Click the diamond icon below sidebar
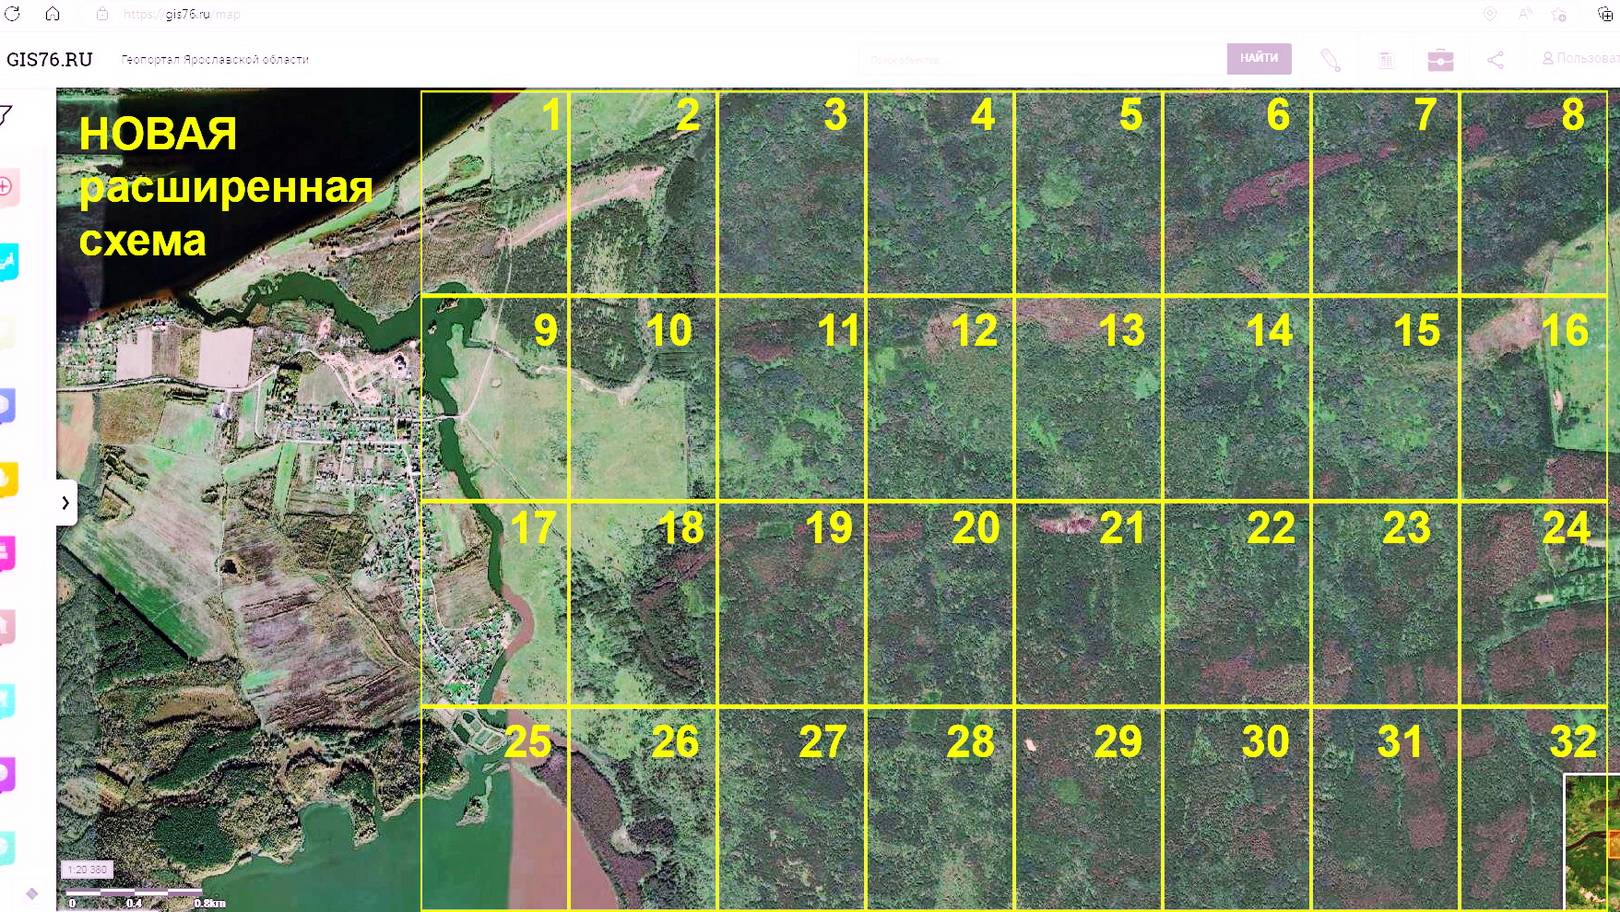This screenshot has height=912, width=1620. click(x=32, y=894)
